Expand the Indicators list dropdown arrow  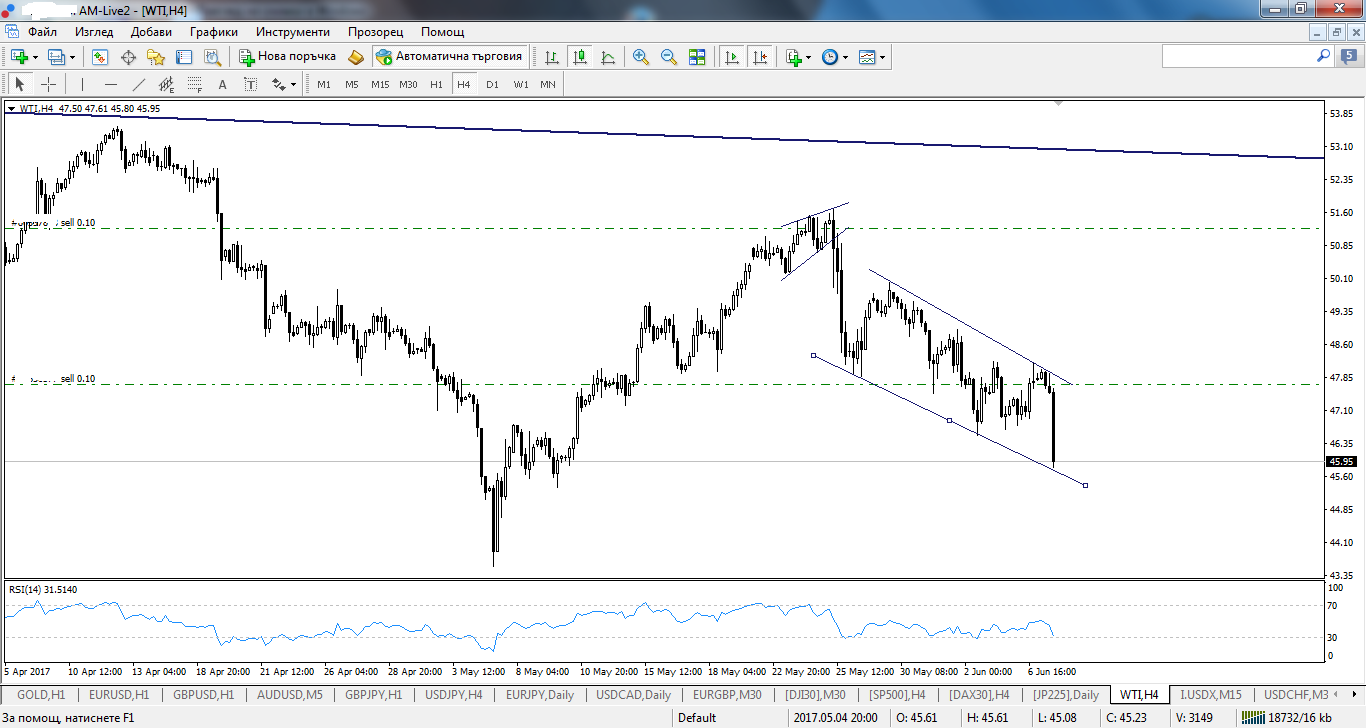tap(809, 58)
